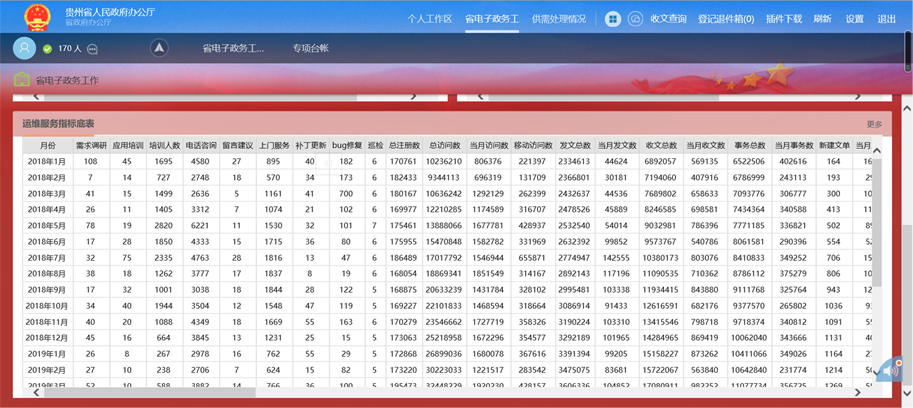
Task: Click 插件下载 link
Action: (x=784, y=19)
